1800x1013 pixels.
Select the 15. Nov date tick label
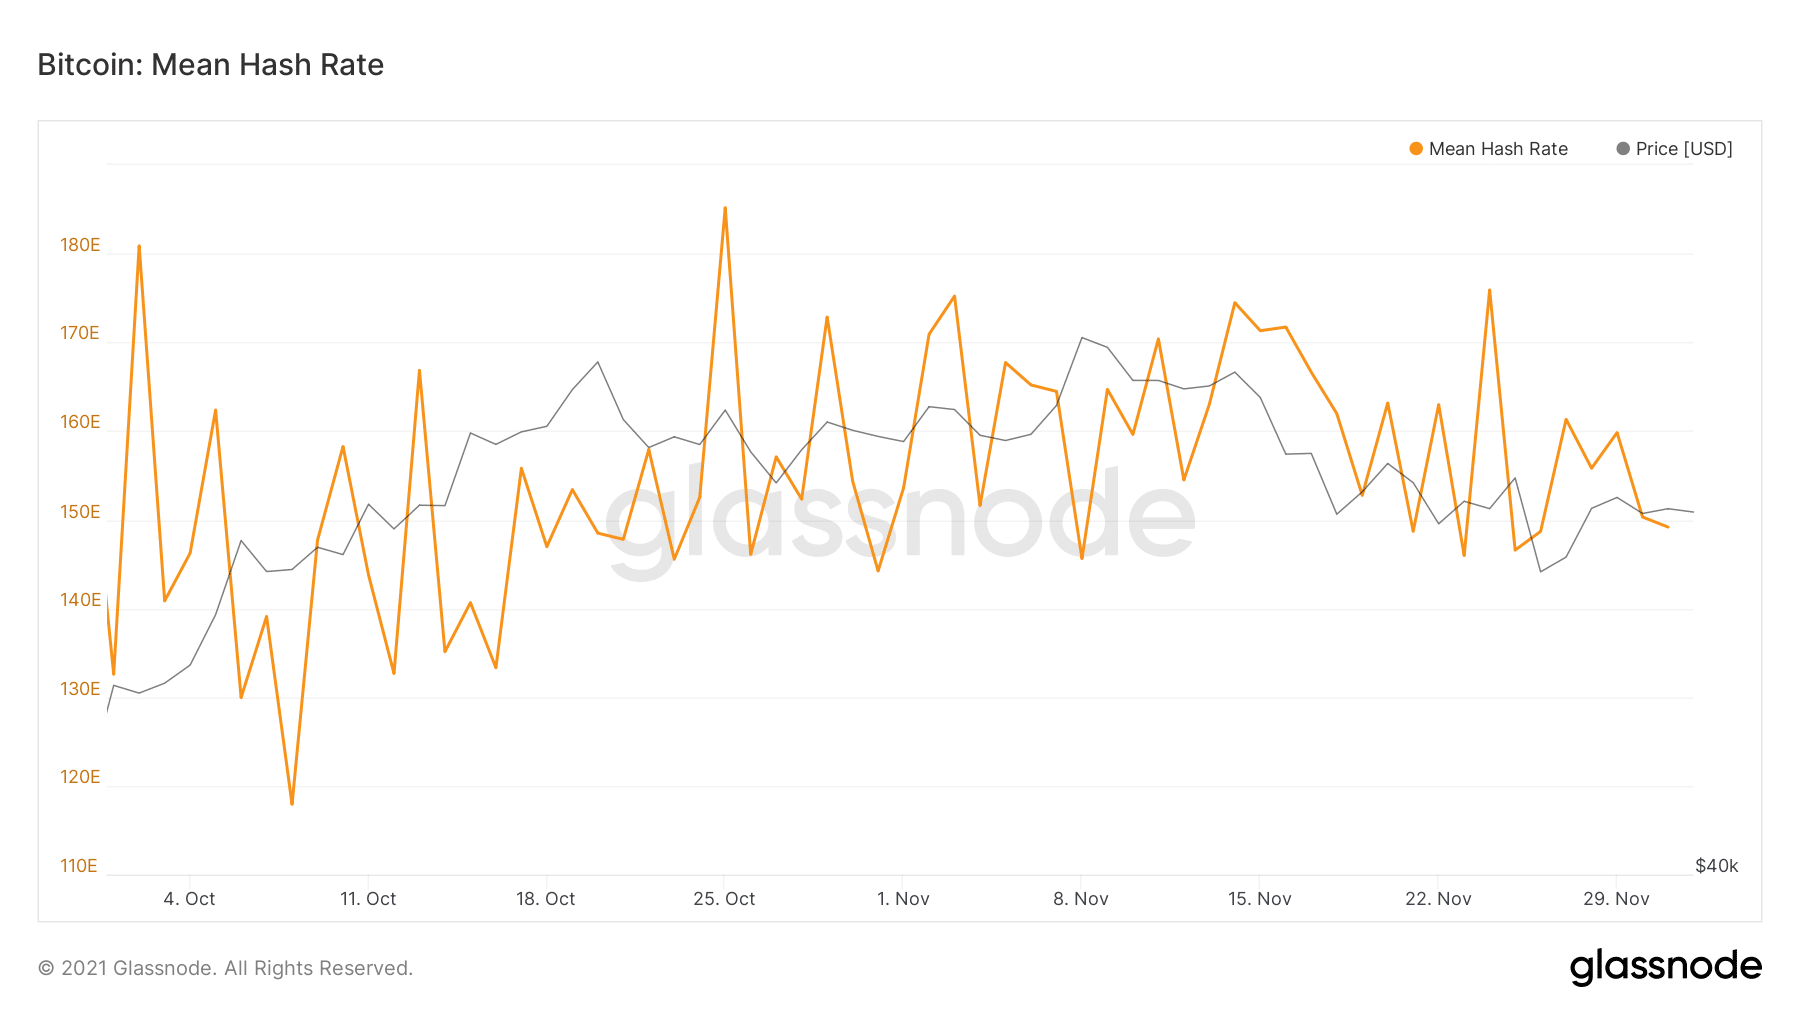click(1259, 899)
